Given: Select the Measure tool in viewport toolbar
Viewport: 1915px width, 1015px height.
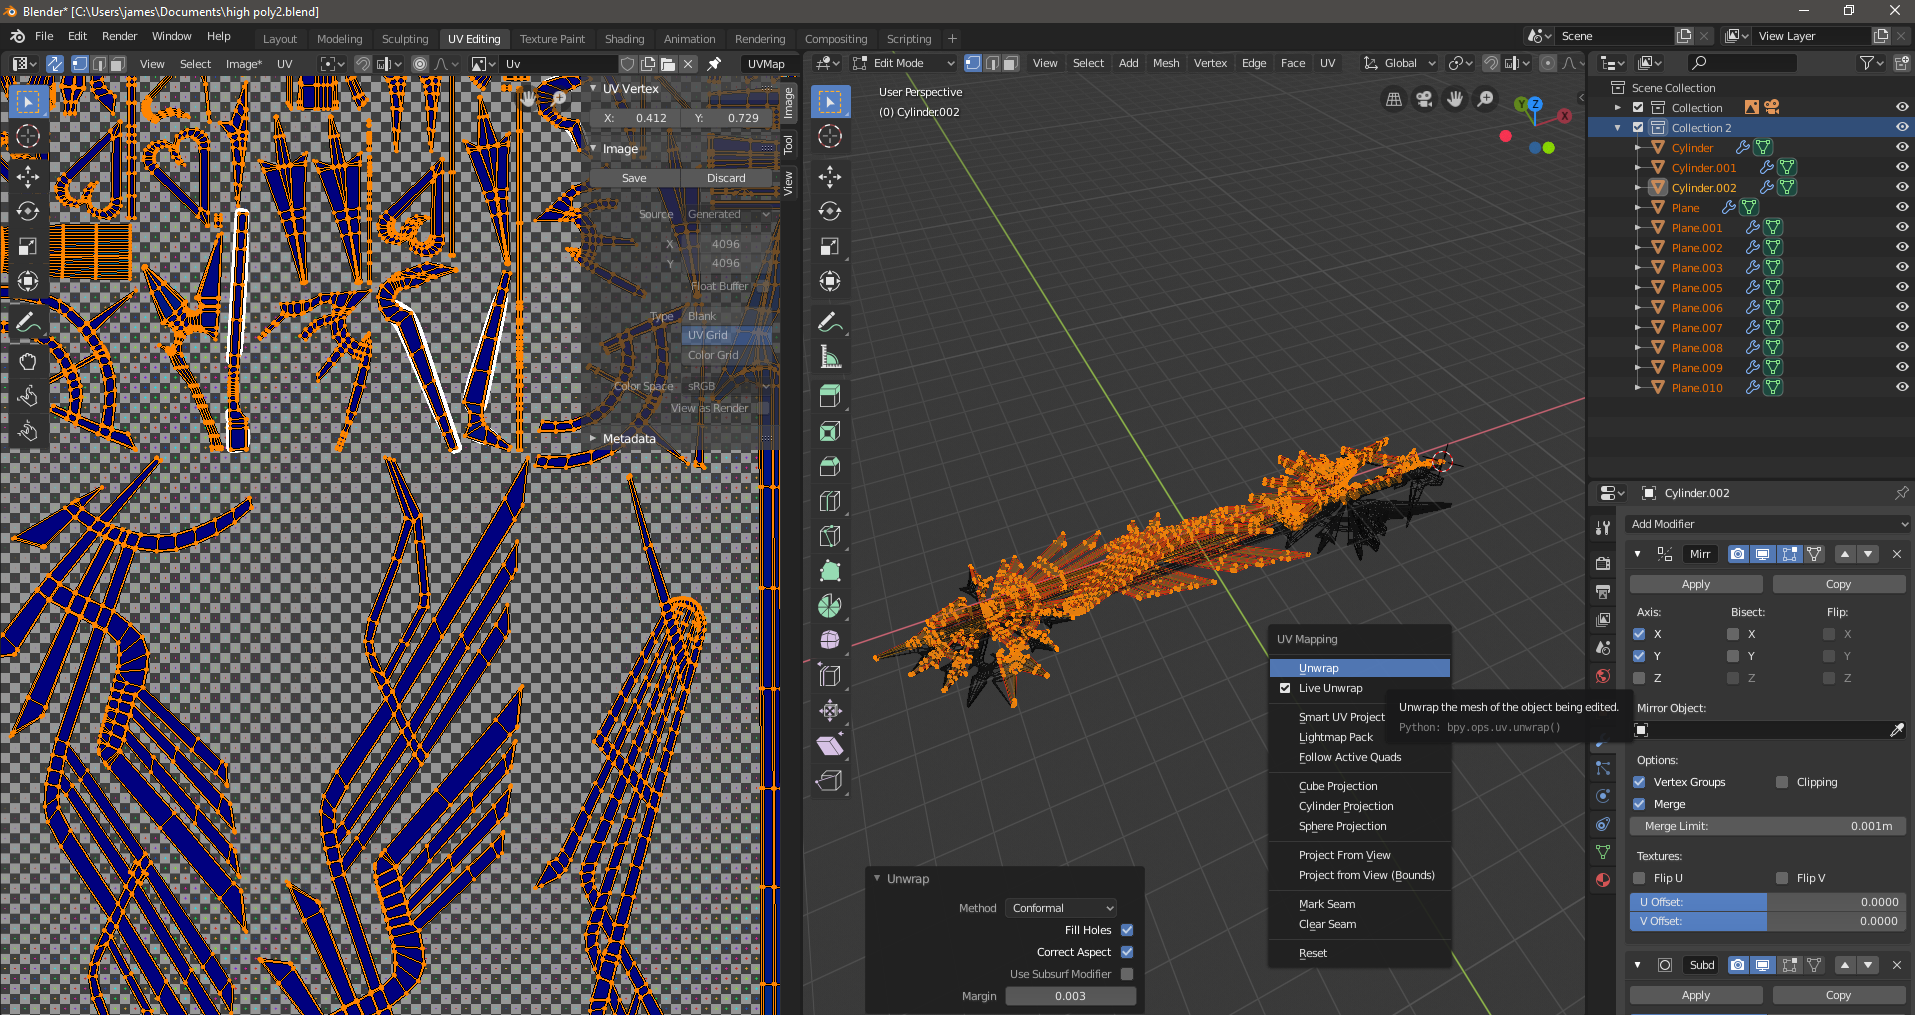Looking at the screenshot, I should (x=829, y=357).
